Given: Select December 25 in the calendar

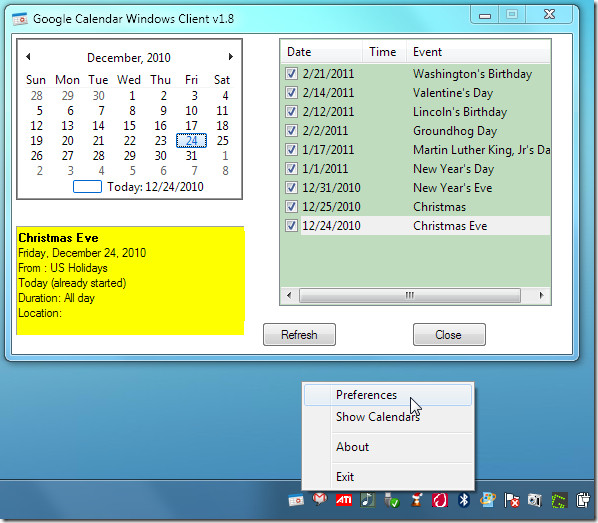Looking at the screenshot, I should click(223, 140).
